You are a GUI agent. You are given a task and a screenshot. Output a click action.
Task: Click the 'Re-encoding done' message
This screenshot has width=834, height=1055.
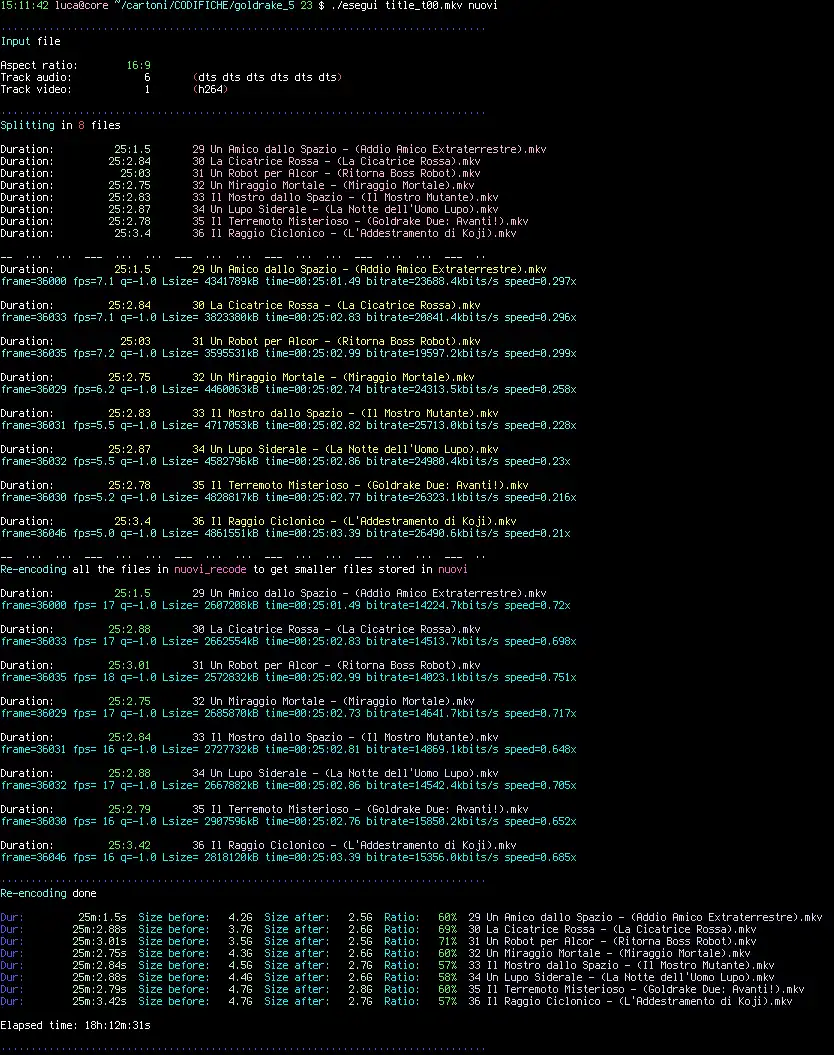click(48, 894)
